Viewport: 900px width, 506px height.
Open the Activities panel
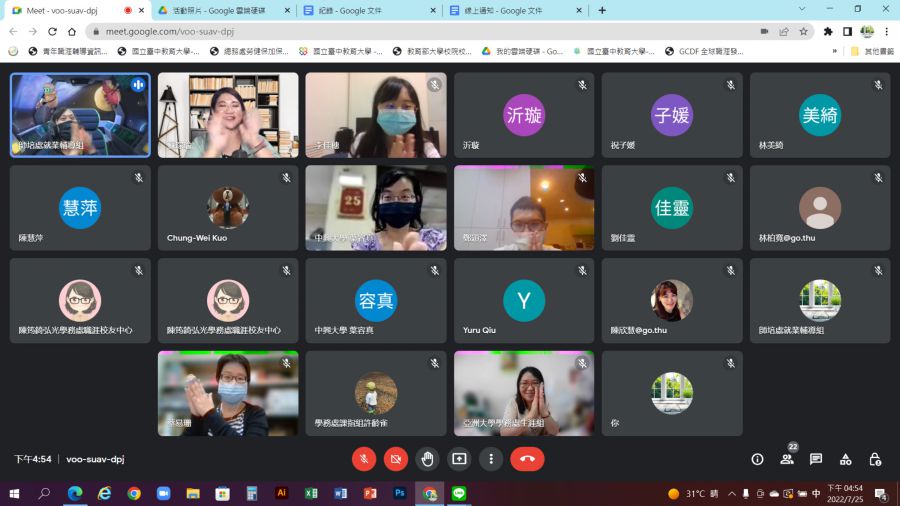click(846, 459)
